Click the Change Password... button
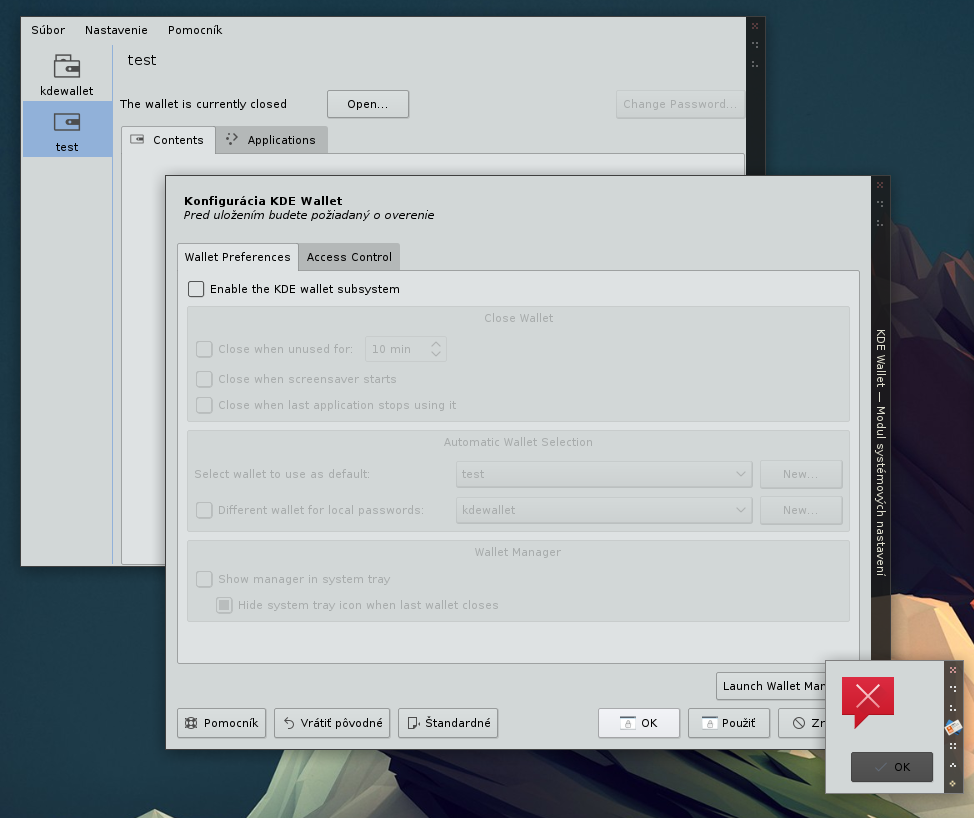974x818 pixels. [680, 104]
